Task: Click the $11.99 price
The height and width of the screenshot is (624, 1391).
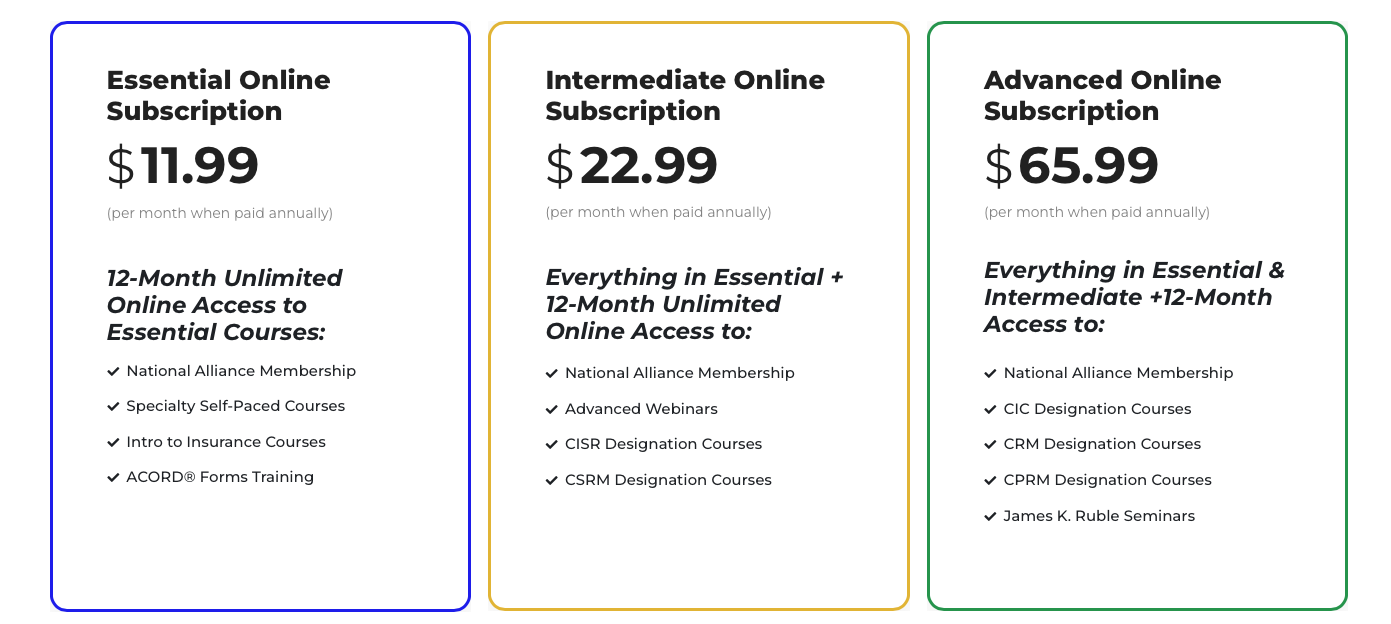Action: (183, 166)
